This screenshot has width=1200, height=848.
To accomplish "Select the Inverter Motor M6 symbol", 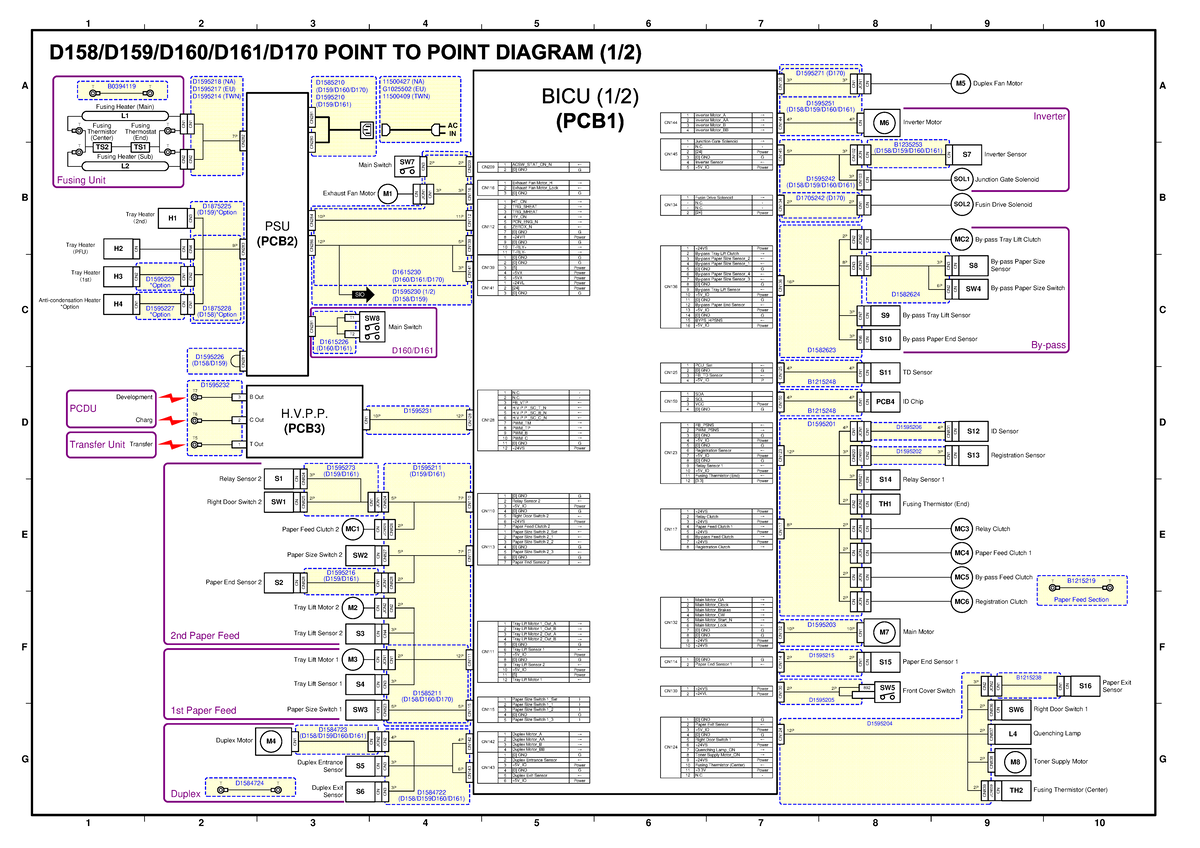I will (x=884, y=122).
